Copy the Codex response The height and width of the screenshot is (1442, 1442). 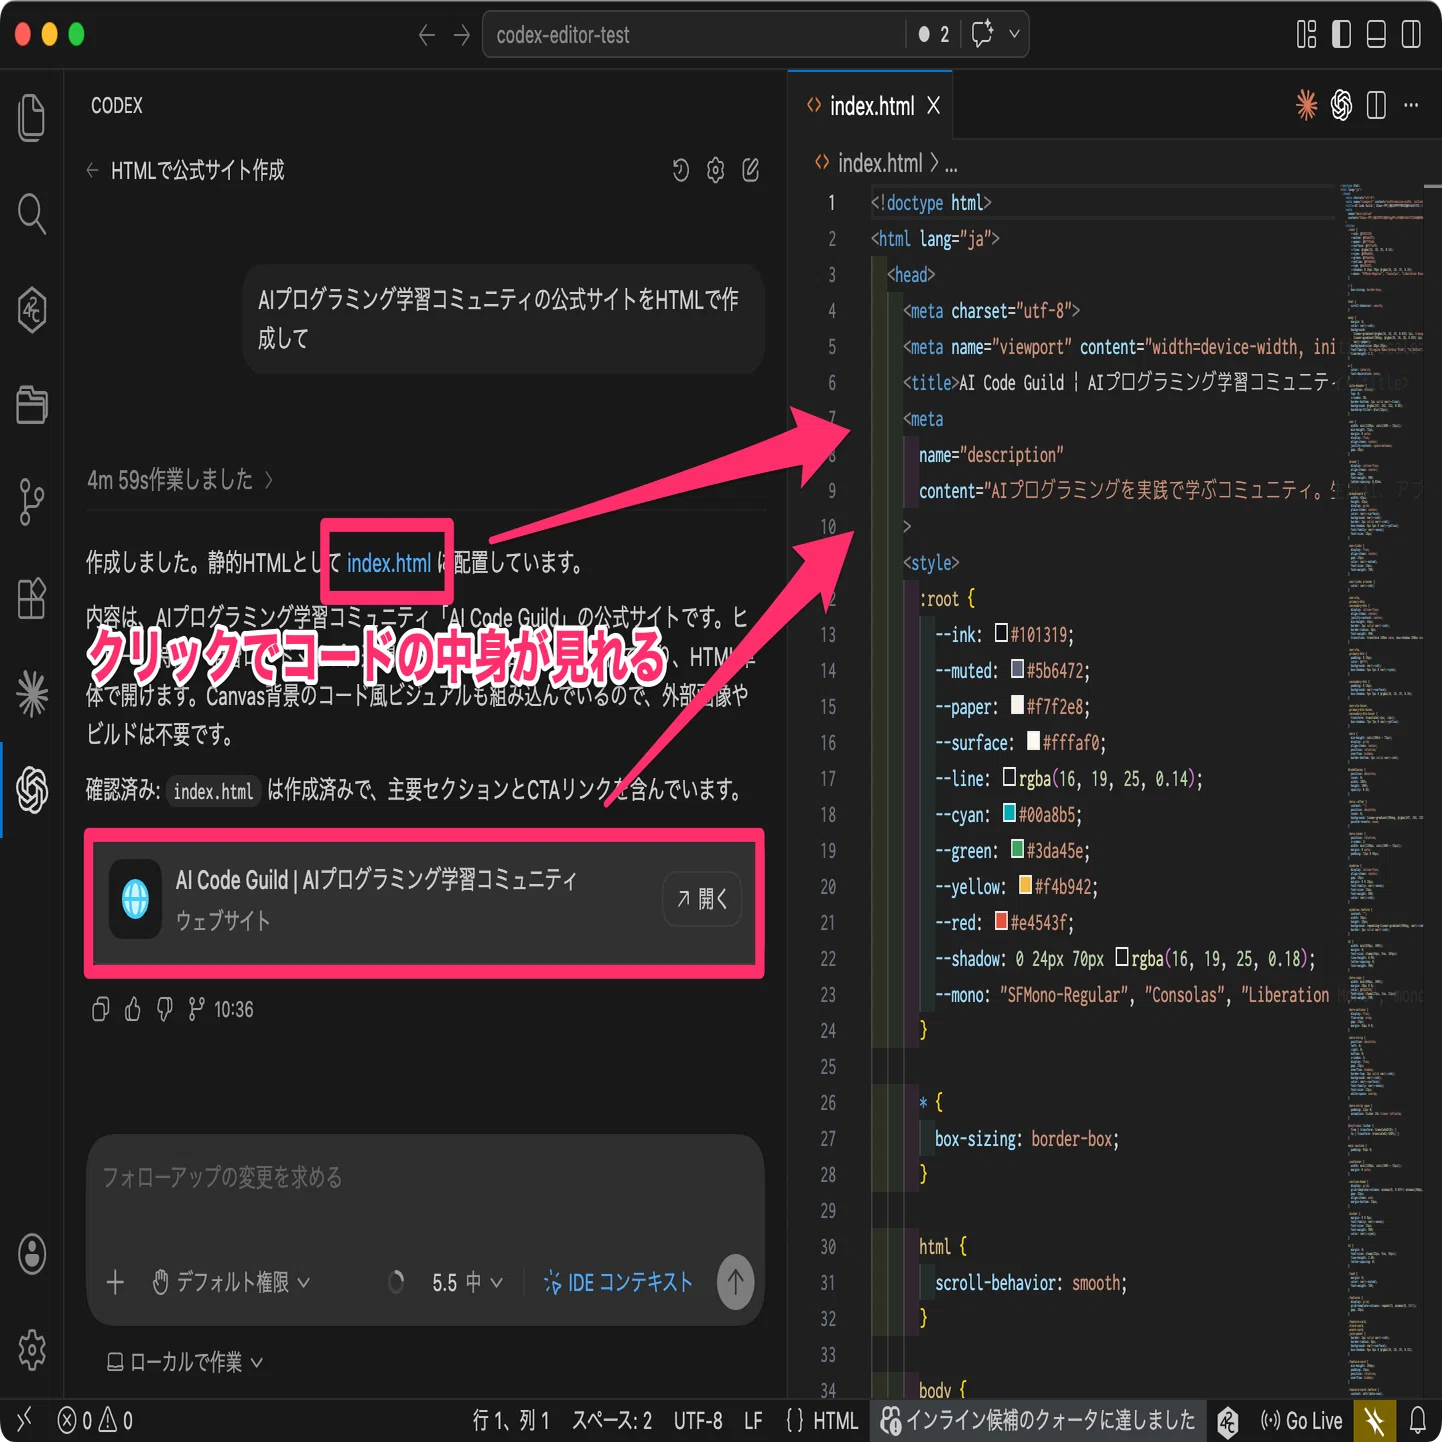click(x=100, y=1010)
